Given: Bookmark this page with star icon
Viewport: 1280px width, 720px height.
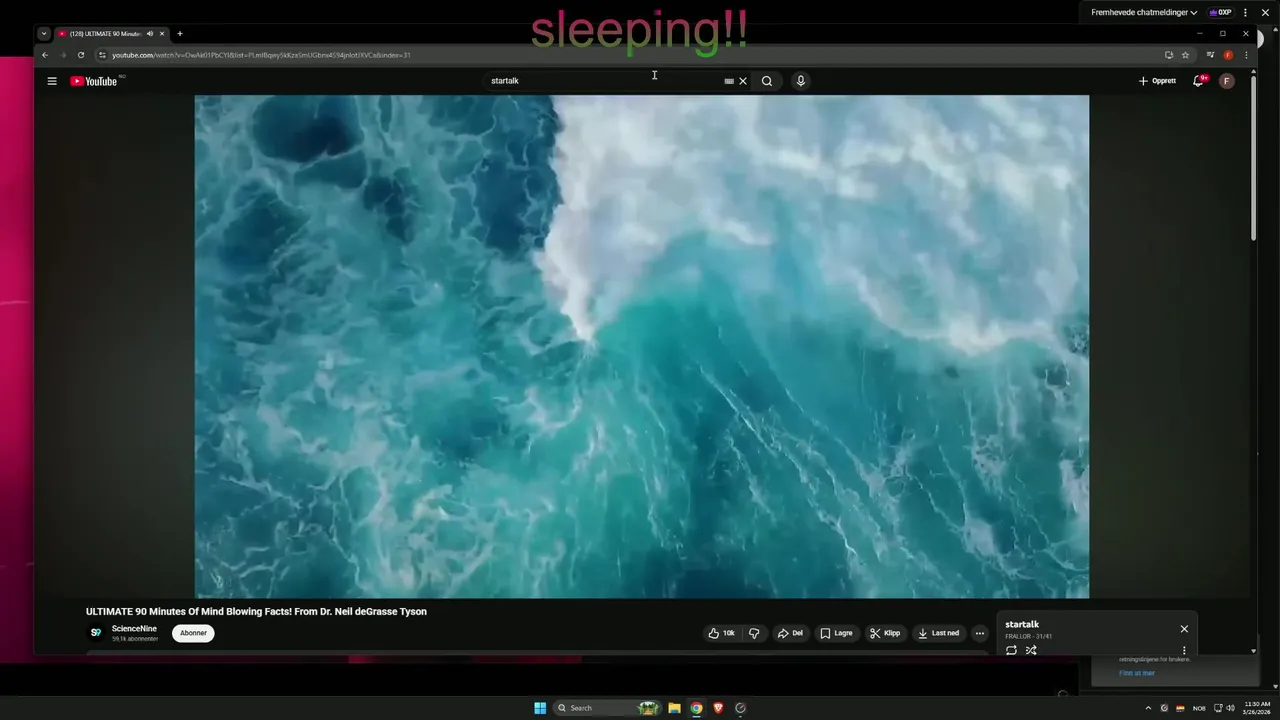Looking at the screenshot, I should (1185, 55).
